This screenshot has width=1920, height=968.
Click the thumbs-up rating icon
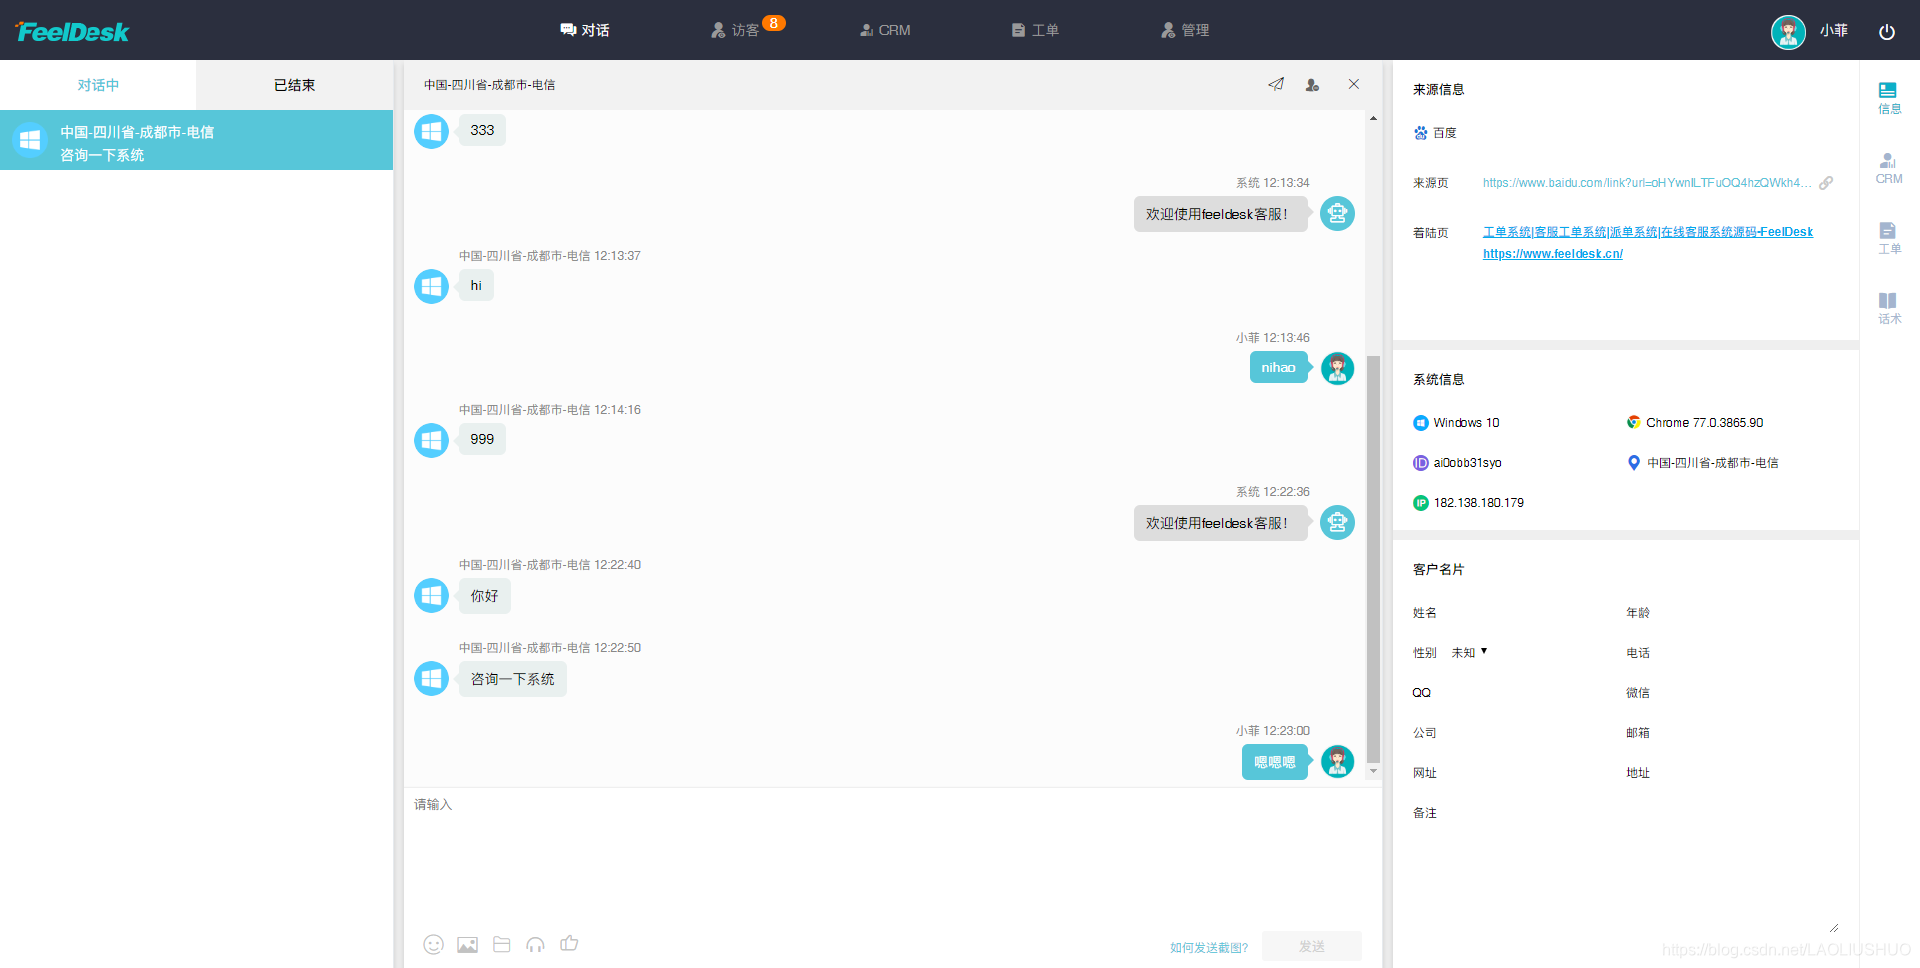569,943
